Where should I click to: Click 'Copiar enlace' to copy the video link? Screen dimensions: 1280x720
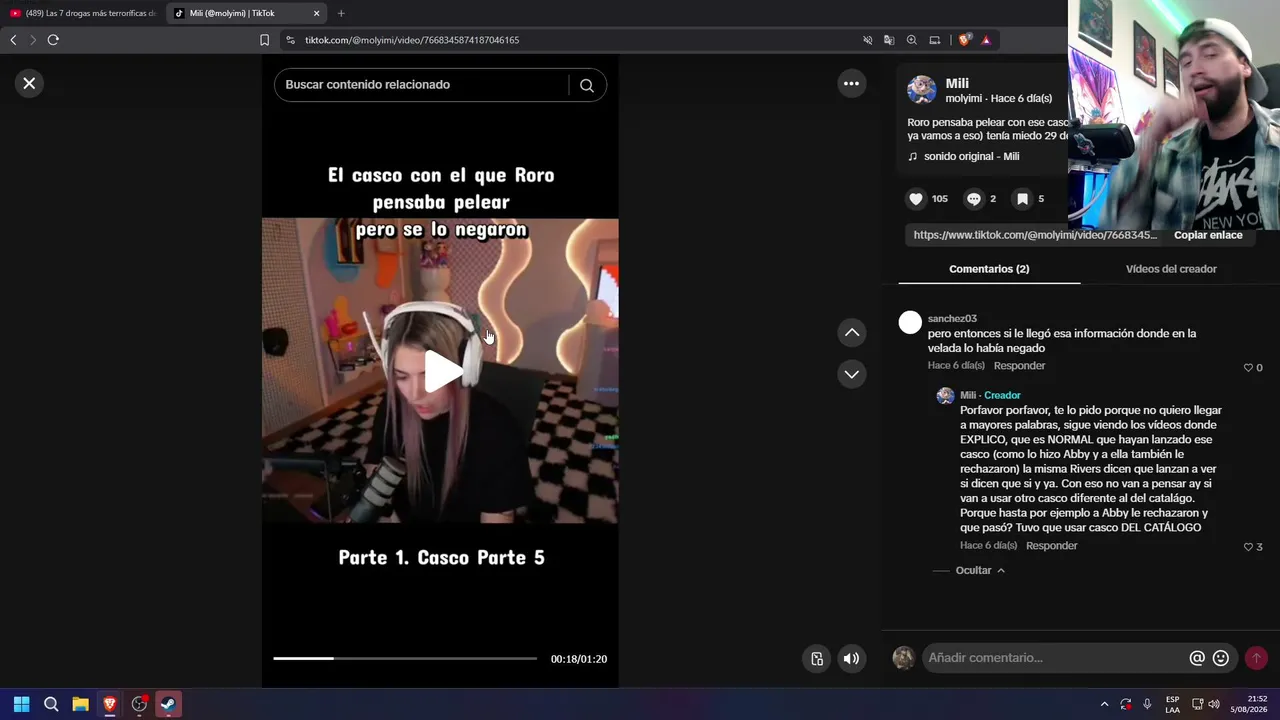pos(1208,235)
